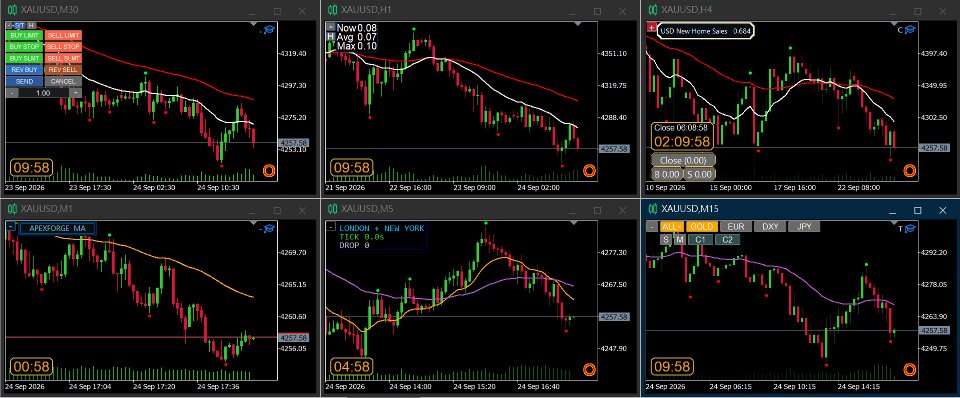
Task: Collapse the H1 spread panel with minus
Action: click(x=331, y=27)
